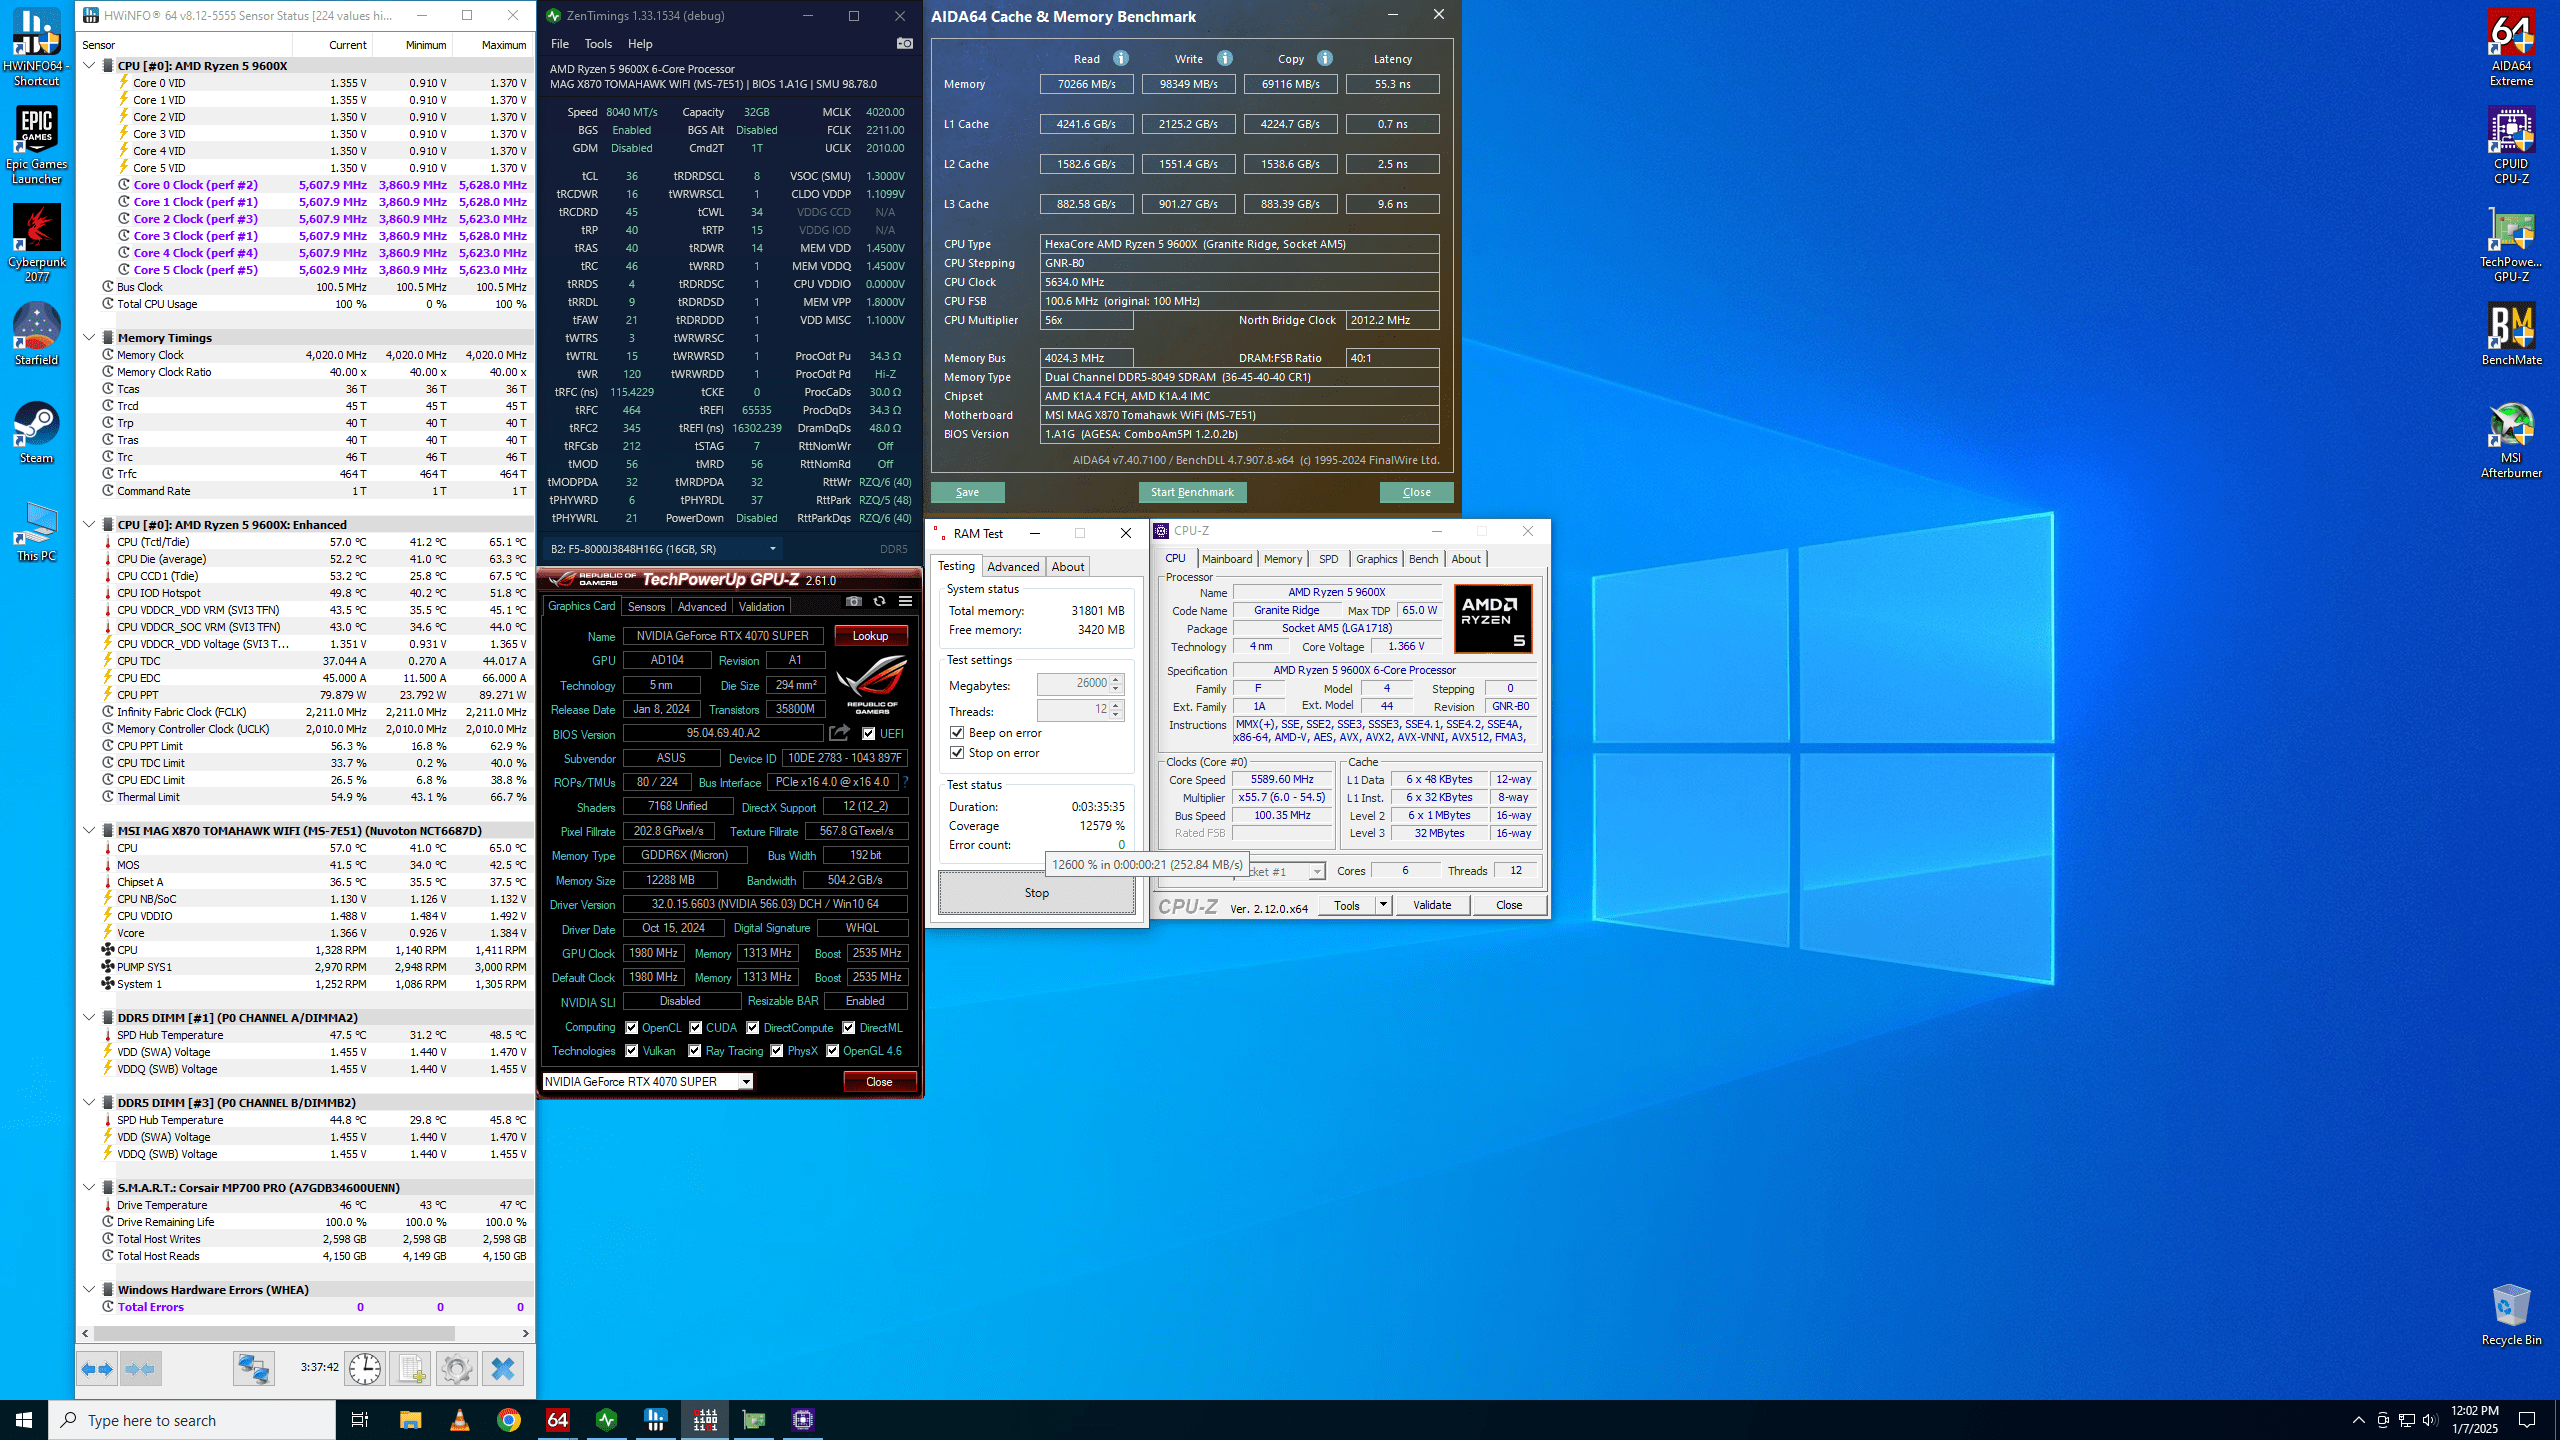Click the Read info icon in AIDA64
Image resolution: width=2560 pixels, height=1440 pixels.
(1121, 58)
